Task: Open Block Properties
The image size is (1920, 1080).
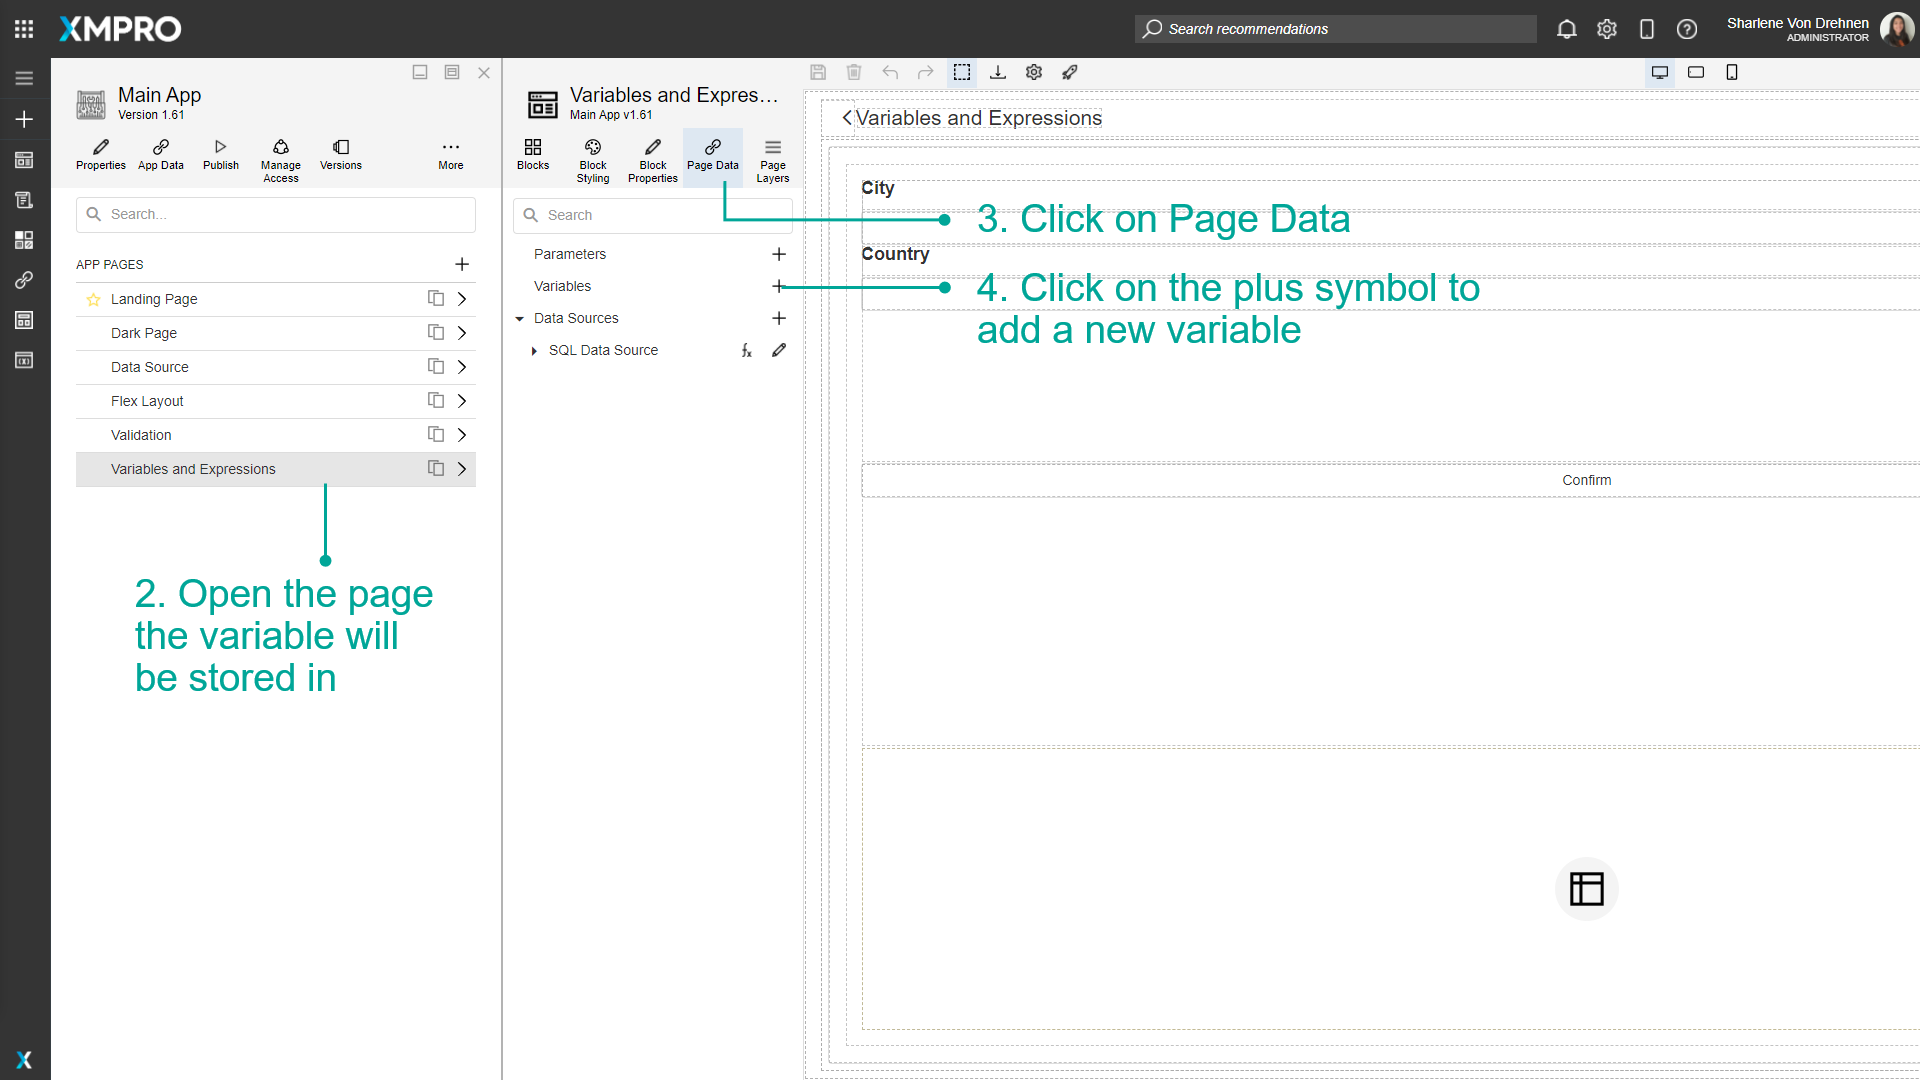Action: [652, 158]
